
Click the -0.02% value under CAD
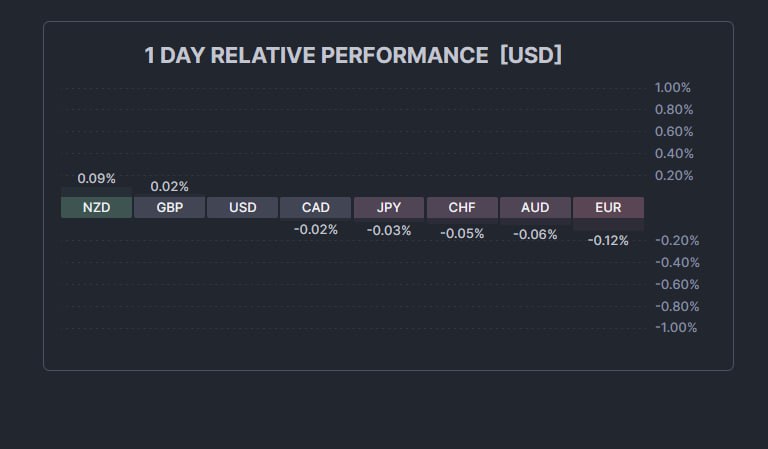[x=315, y=230]
